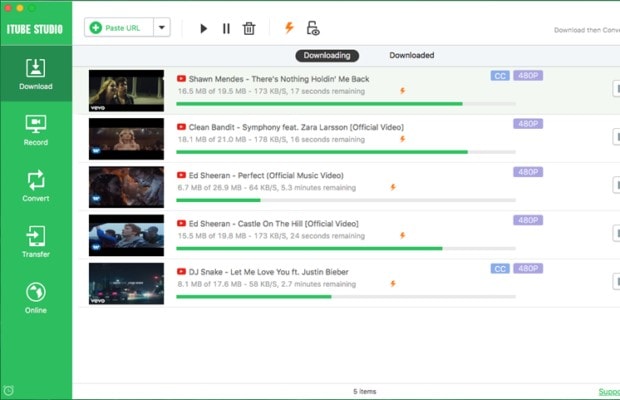Click Castle On The Hill progress bar
This screenshot has height=400, width=620.
(x=346, y=249)
